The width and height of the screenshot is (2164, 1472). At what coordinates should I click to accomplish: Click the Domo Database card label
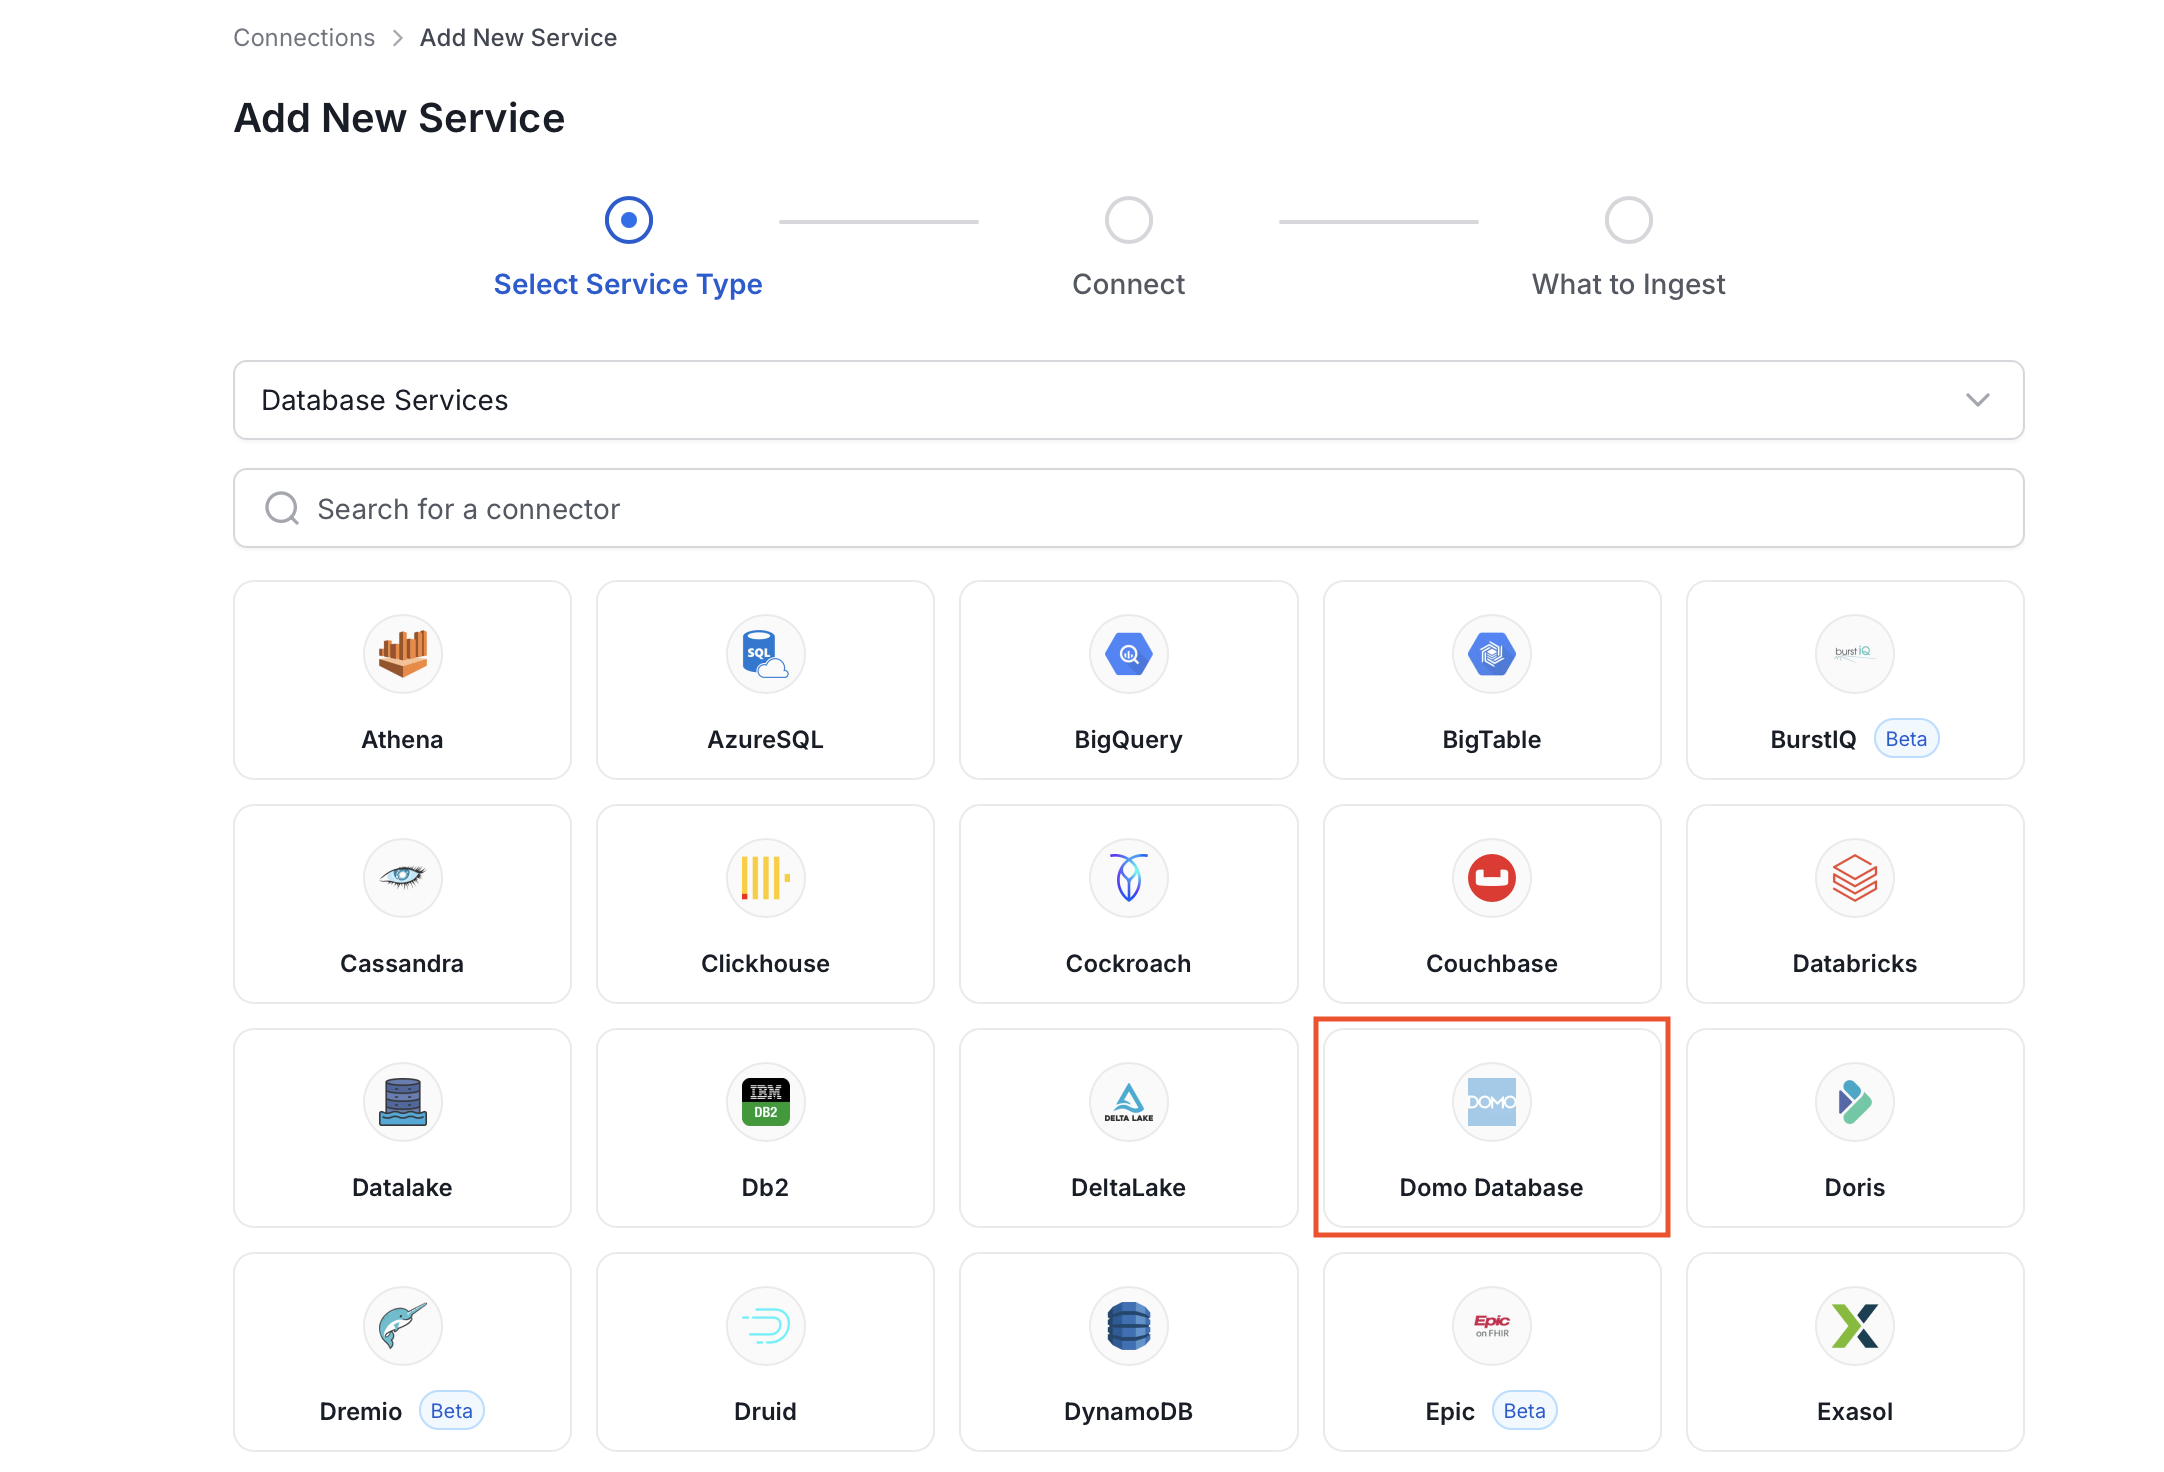(x=1491, y=1187)
